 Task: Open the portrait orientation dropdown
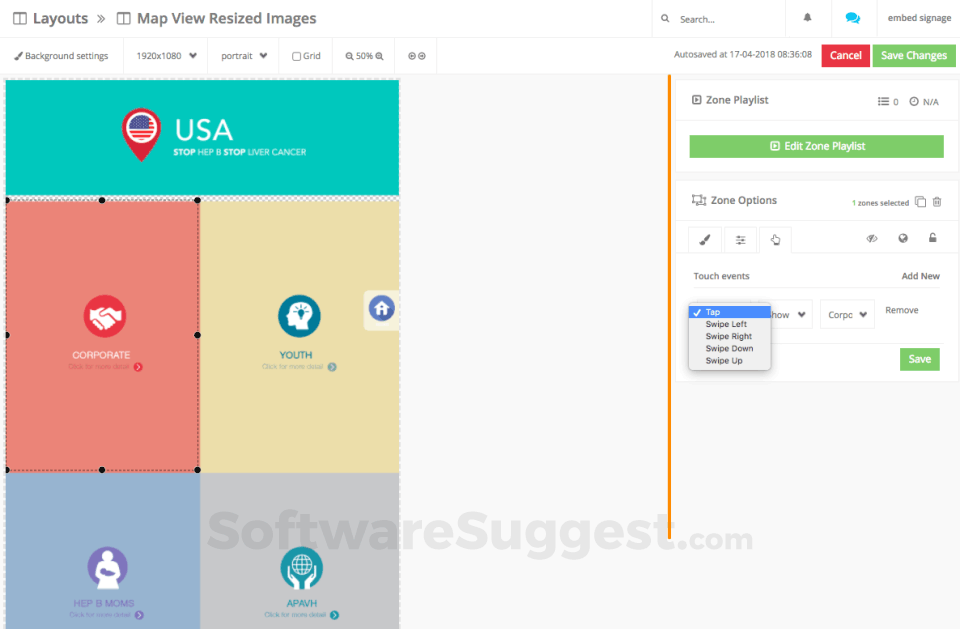(244, 56)
